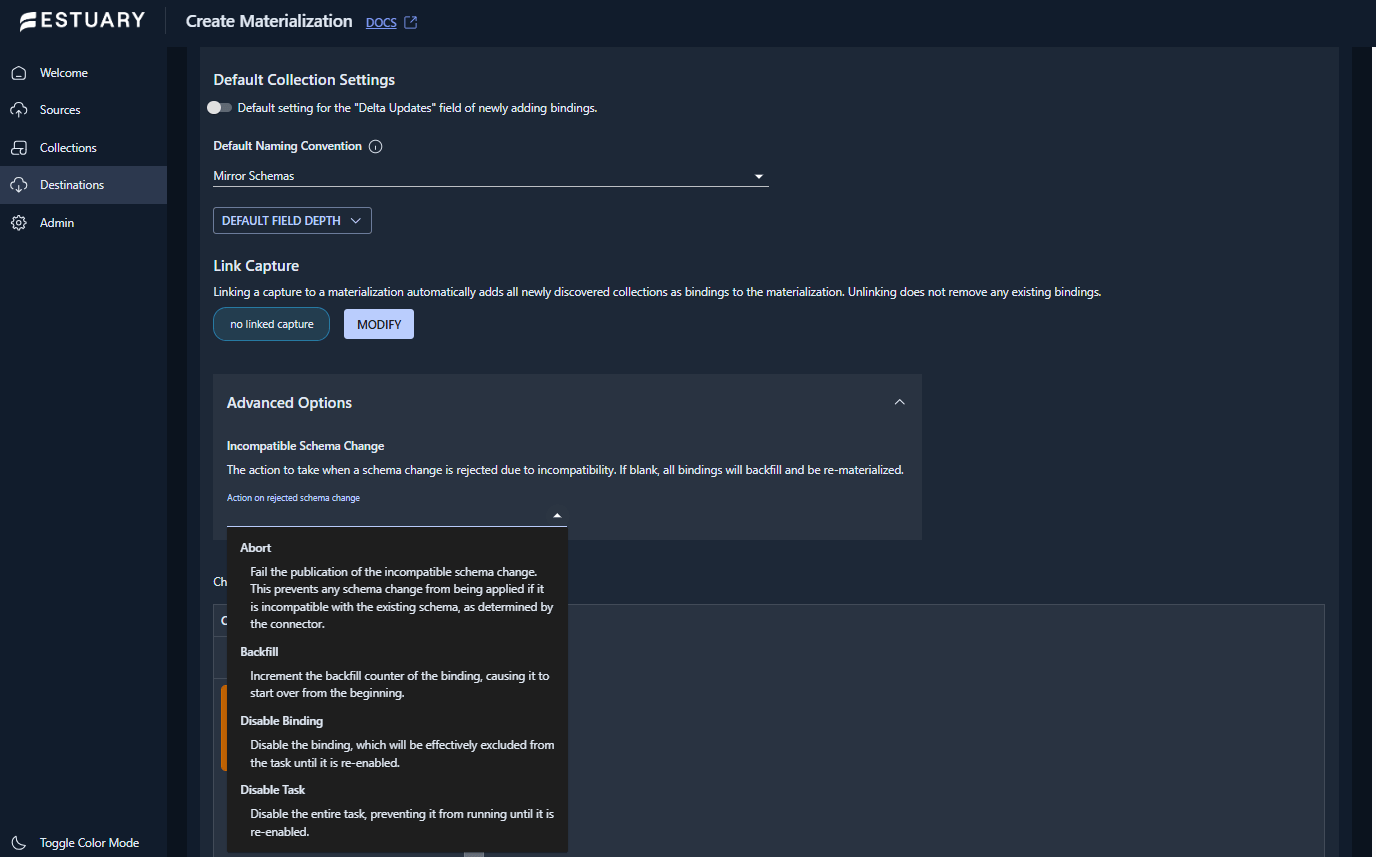Open the Mirror Schemas naming dropdown
1376x857 pixels.
point(490,177)
